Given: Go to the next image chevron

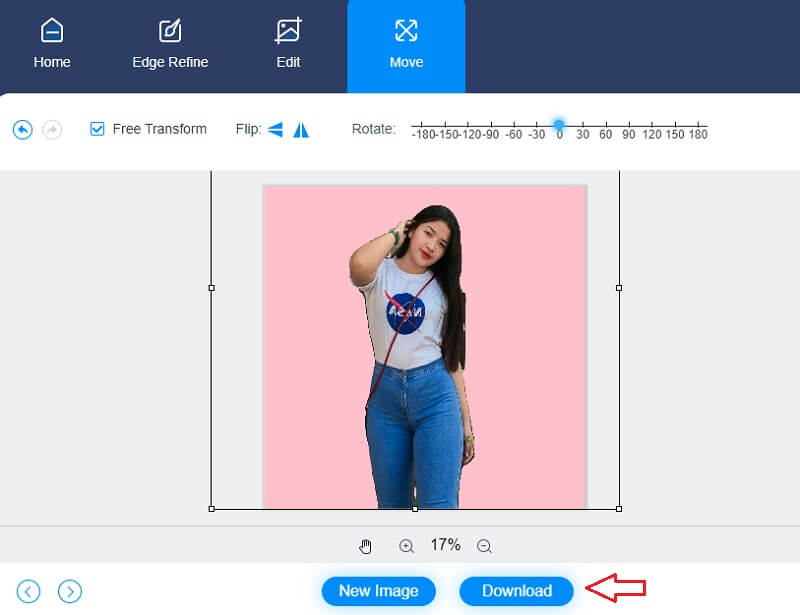Looking at the screenshot, I should [68, 591].
